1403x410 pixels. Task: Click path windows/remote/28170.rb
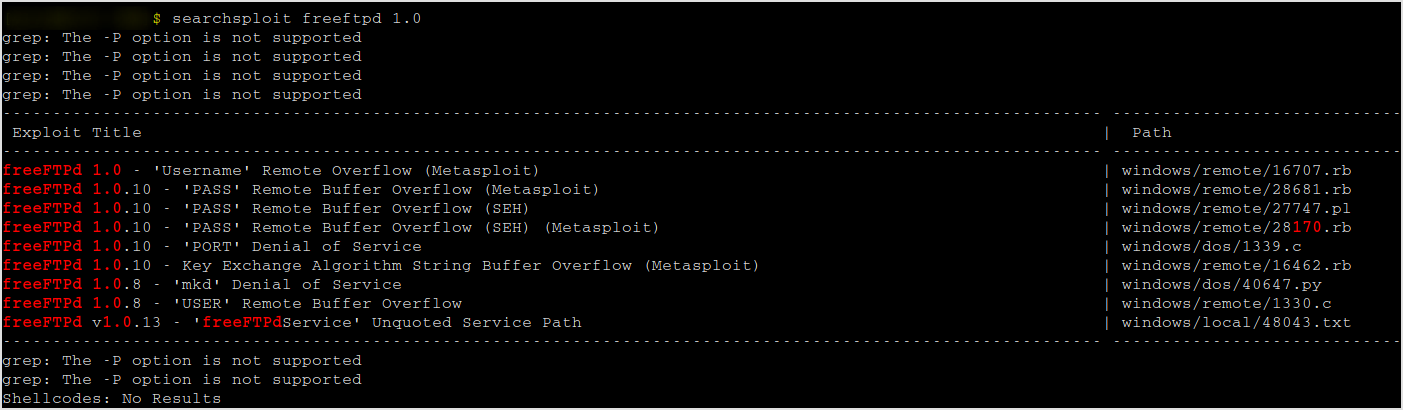[x=1236, y=227]
